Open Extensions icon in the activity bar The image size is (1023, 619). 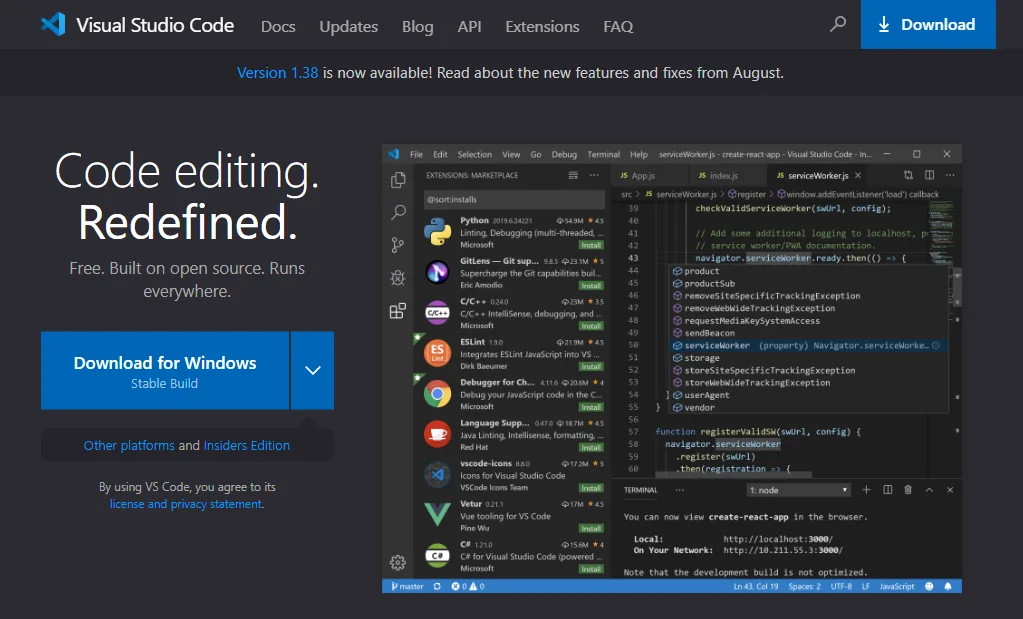pos(398,310)
